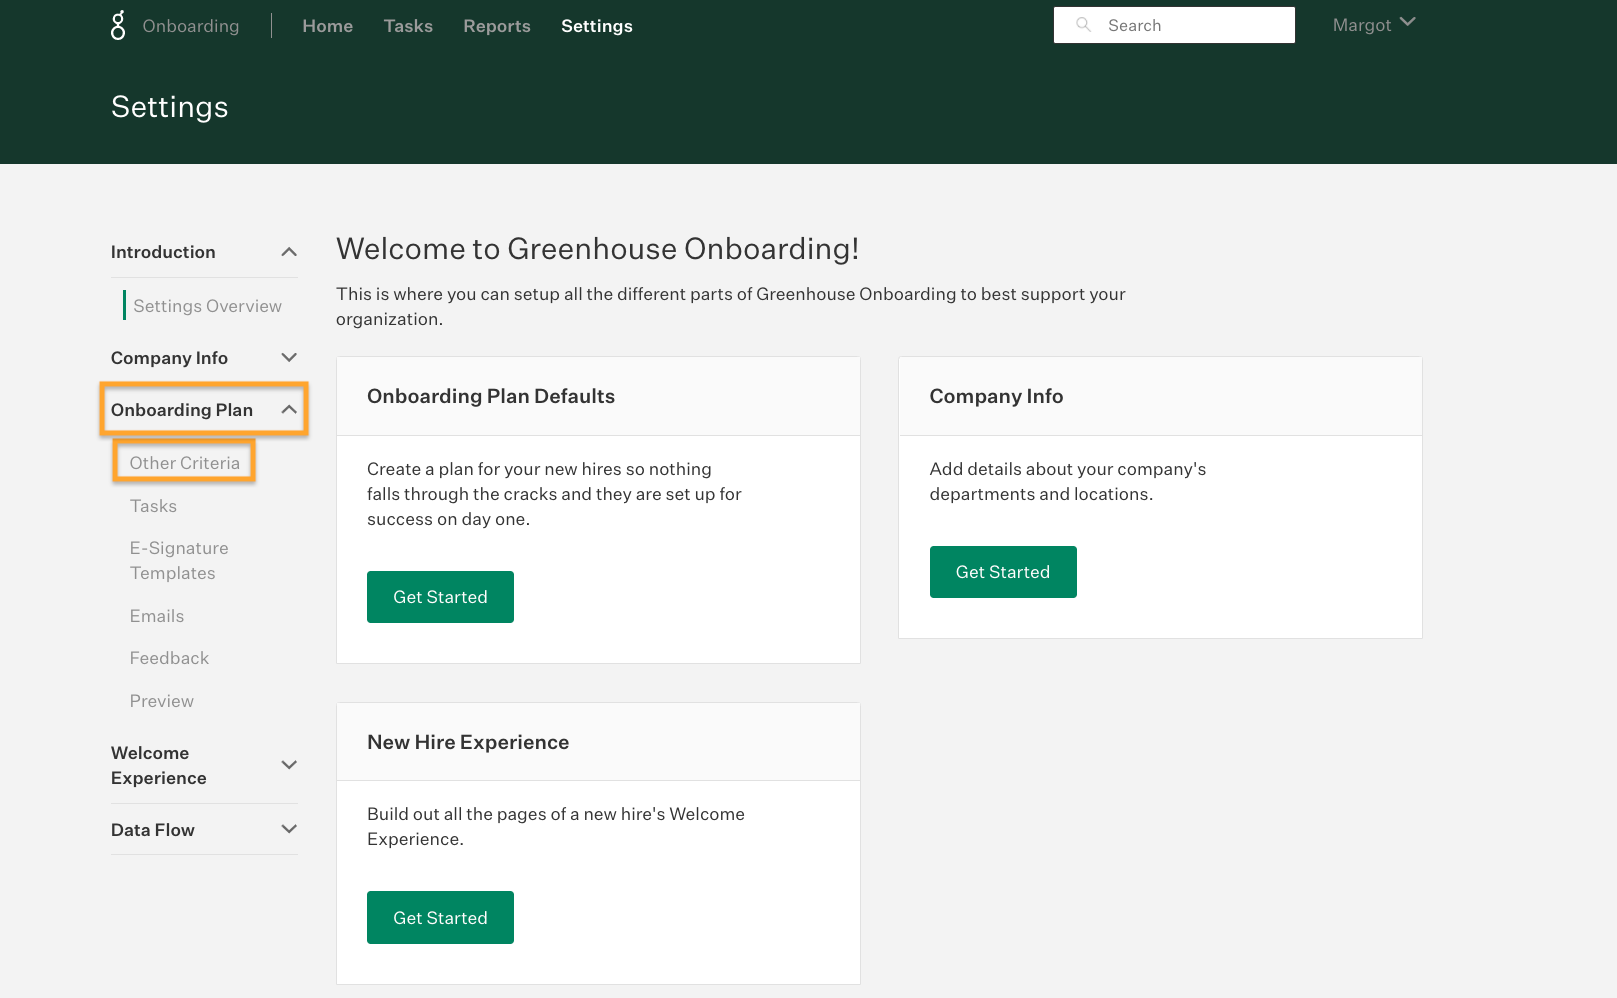Expand the Company Info sidebar section
Viewport: 1617px width, 998px height.
coord(204,358)
